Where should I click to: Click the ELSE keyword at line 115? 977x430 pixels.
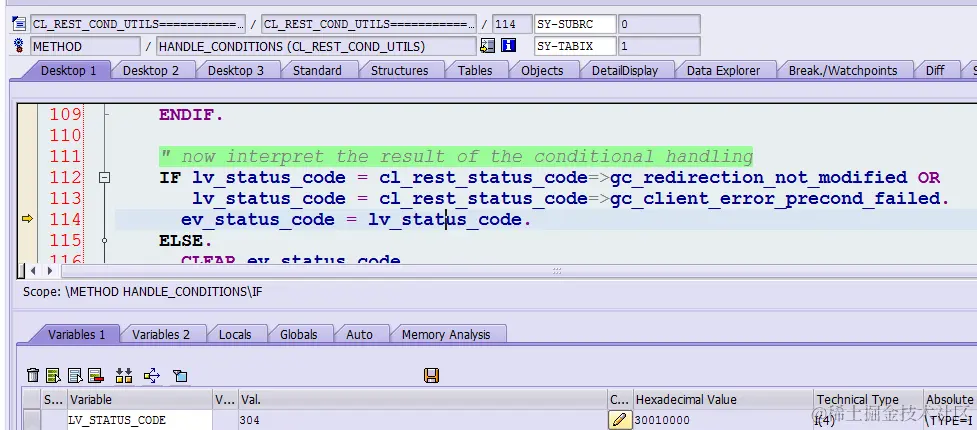pos(186,241)
